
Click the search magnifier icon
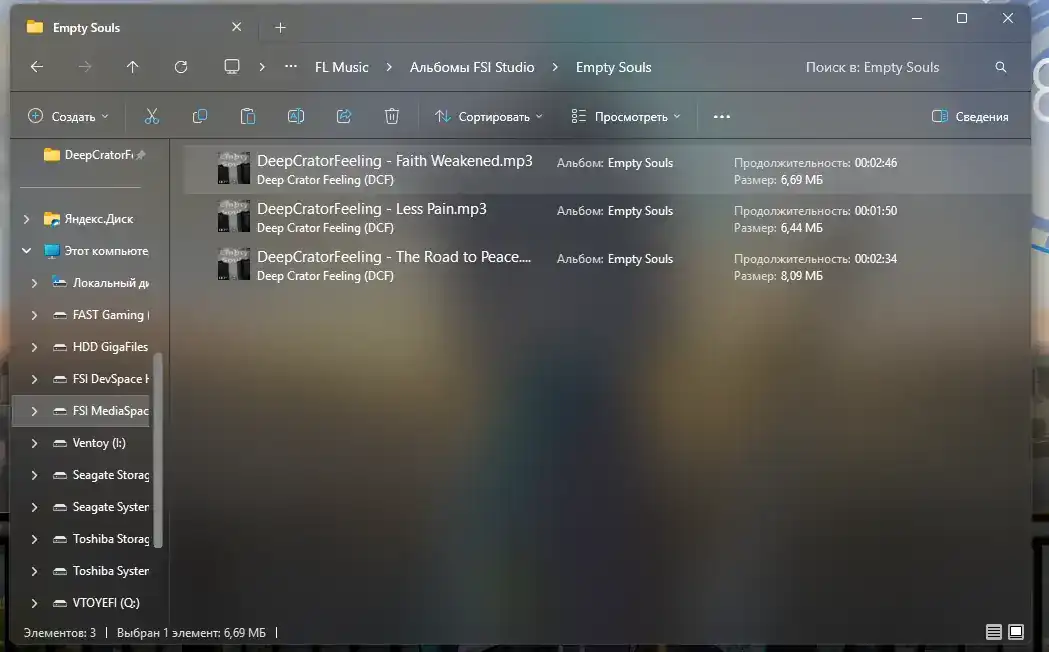click(x=1001, y=67)
